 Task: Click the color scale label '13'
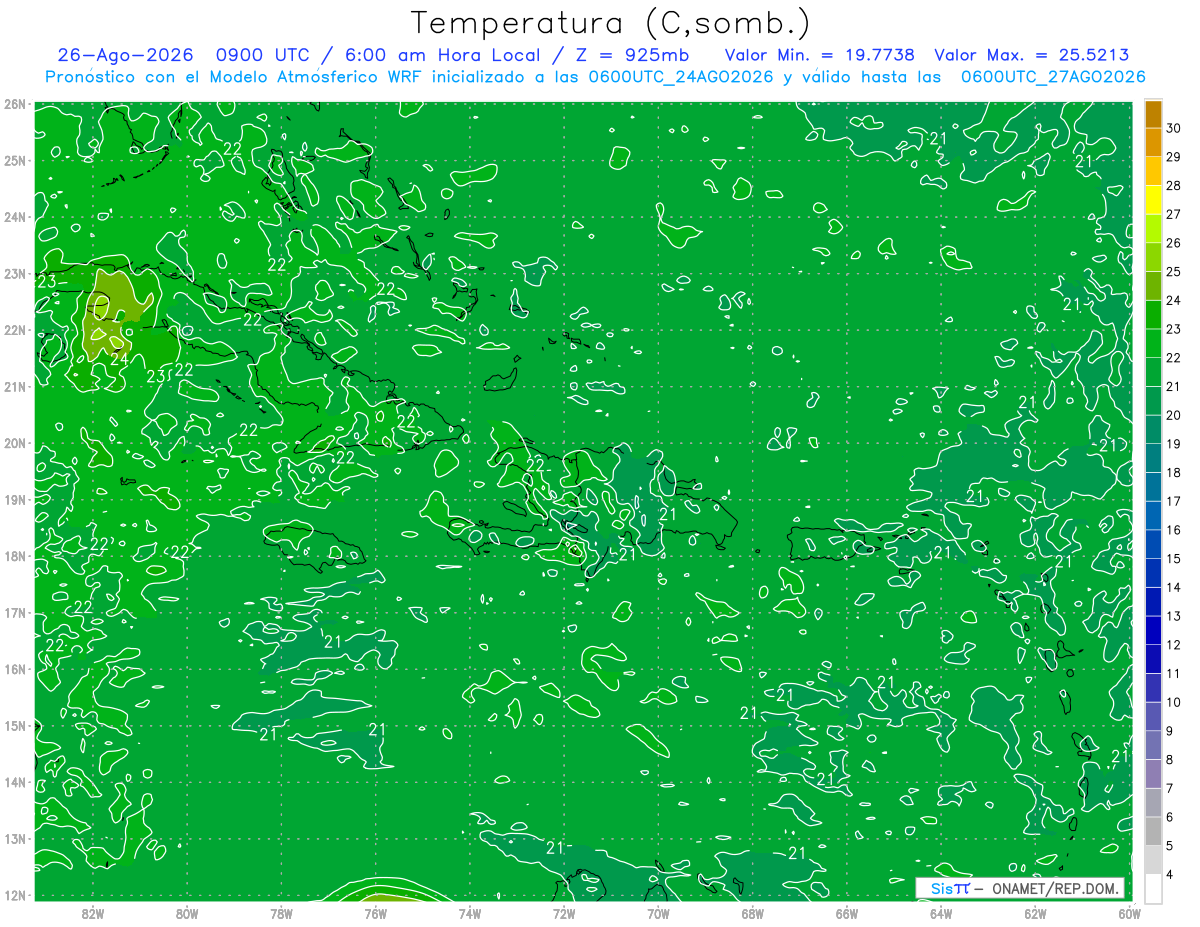coord(1174,616)
